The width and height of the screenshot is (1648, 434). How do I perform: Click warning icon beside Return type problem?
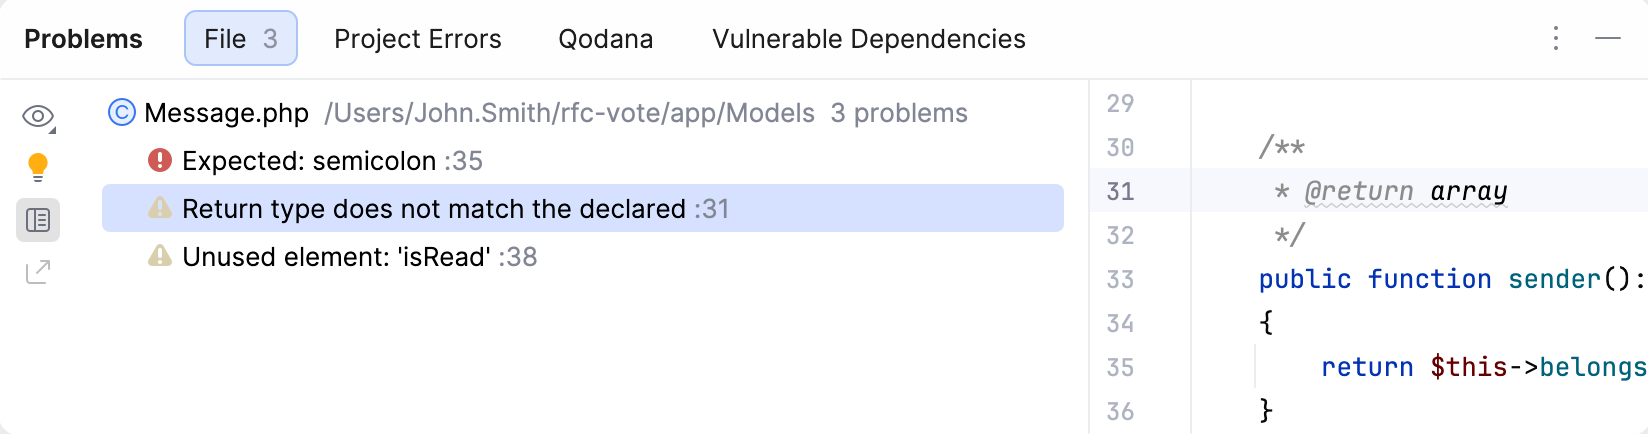[x=160, y=208]
